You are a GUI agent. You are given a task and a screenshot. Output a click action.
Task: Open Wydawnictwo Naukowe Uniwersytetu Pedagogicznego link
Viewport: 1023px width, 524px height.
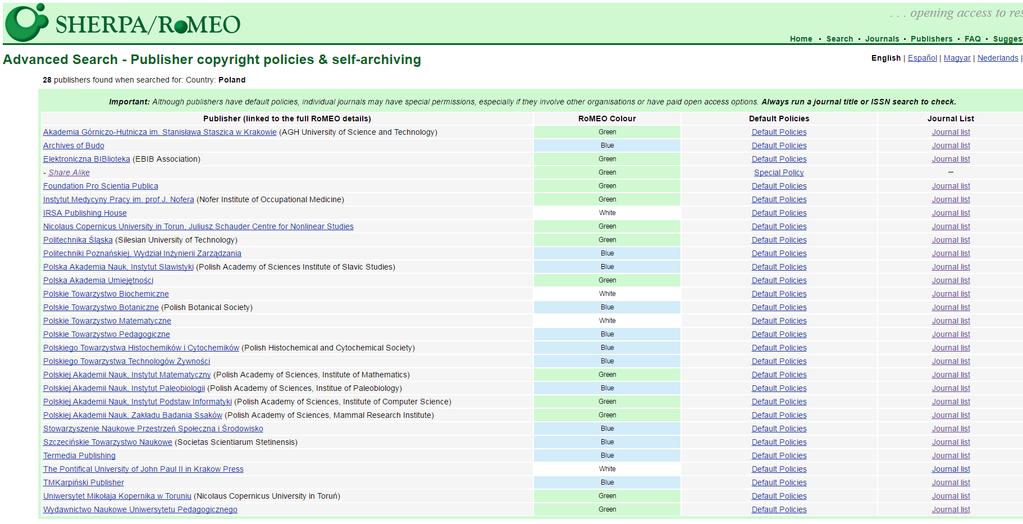(140, 510)
